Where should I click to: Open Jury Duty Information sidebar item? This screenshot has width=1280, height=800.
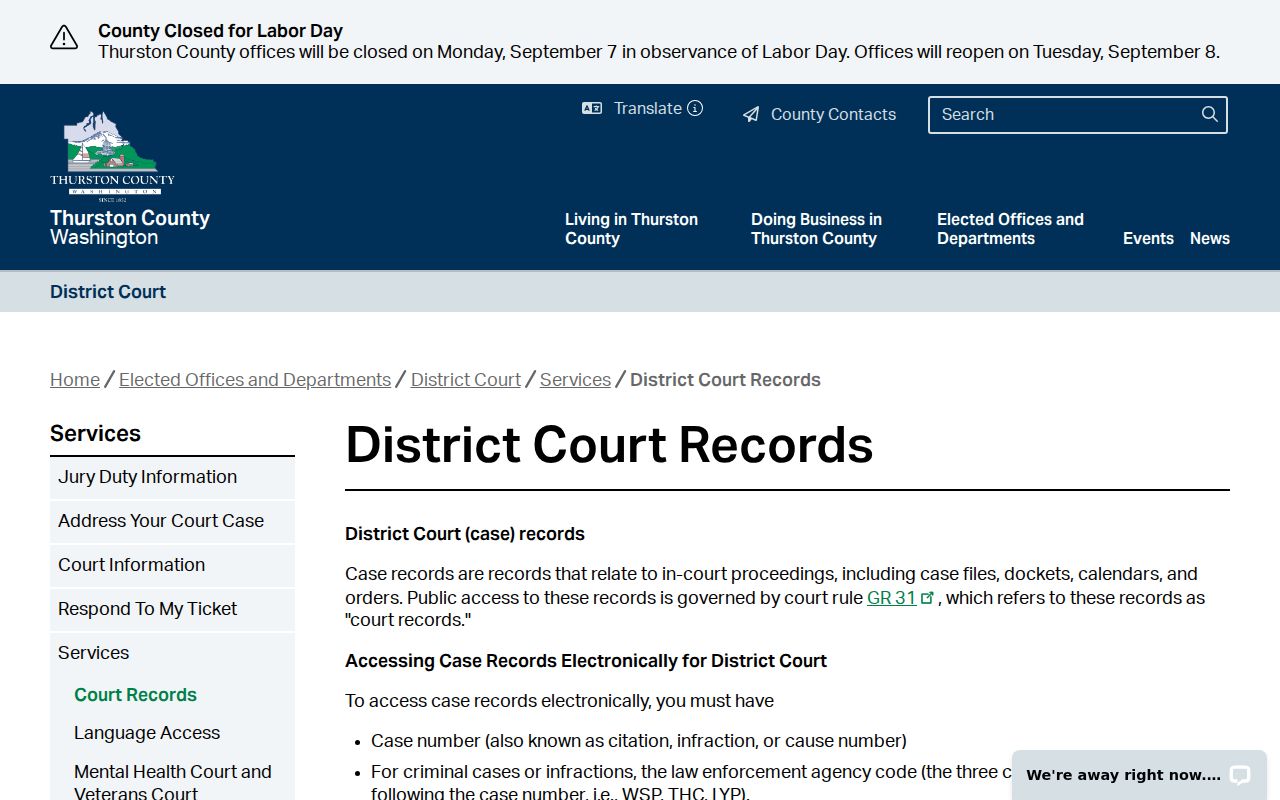[172, 478]
